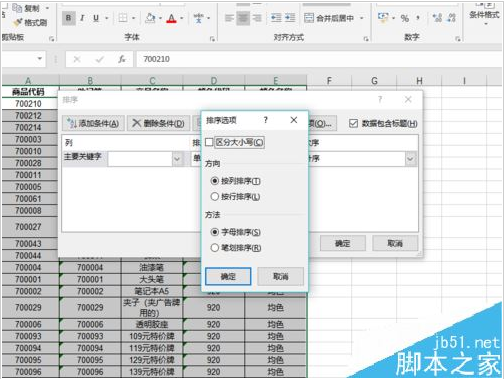Toggle Underline formatting in ribbon
The image size is (504, 379).
coord(96,18)
